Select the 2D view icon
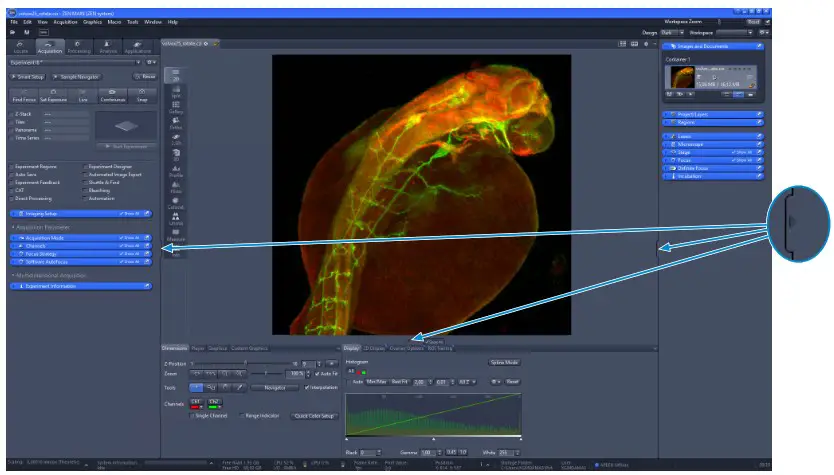The image size is (834, 475). click(x=176, y=75)
